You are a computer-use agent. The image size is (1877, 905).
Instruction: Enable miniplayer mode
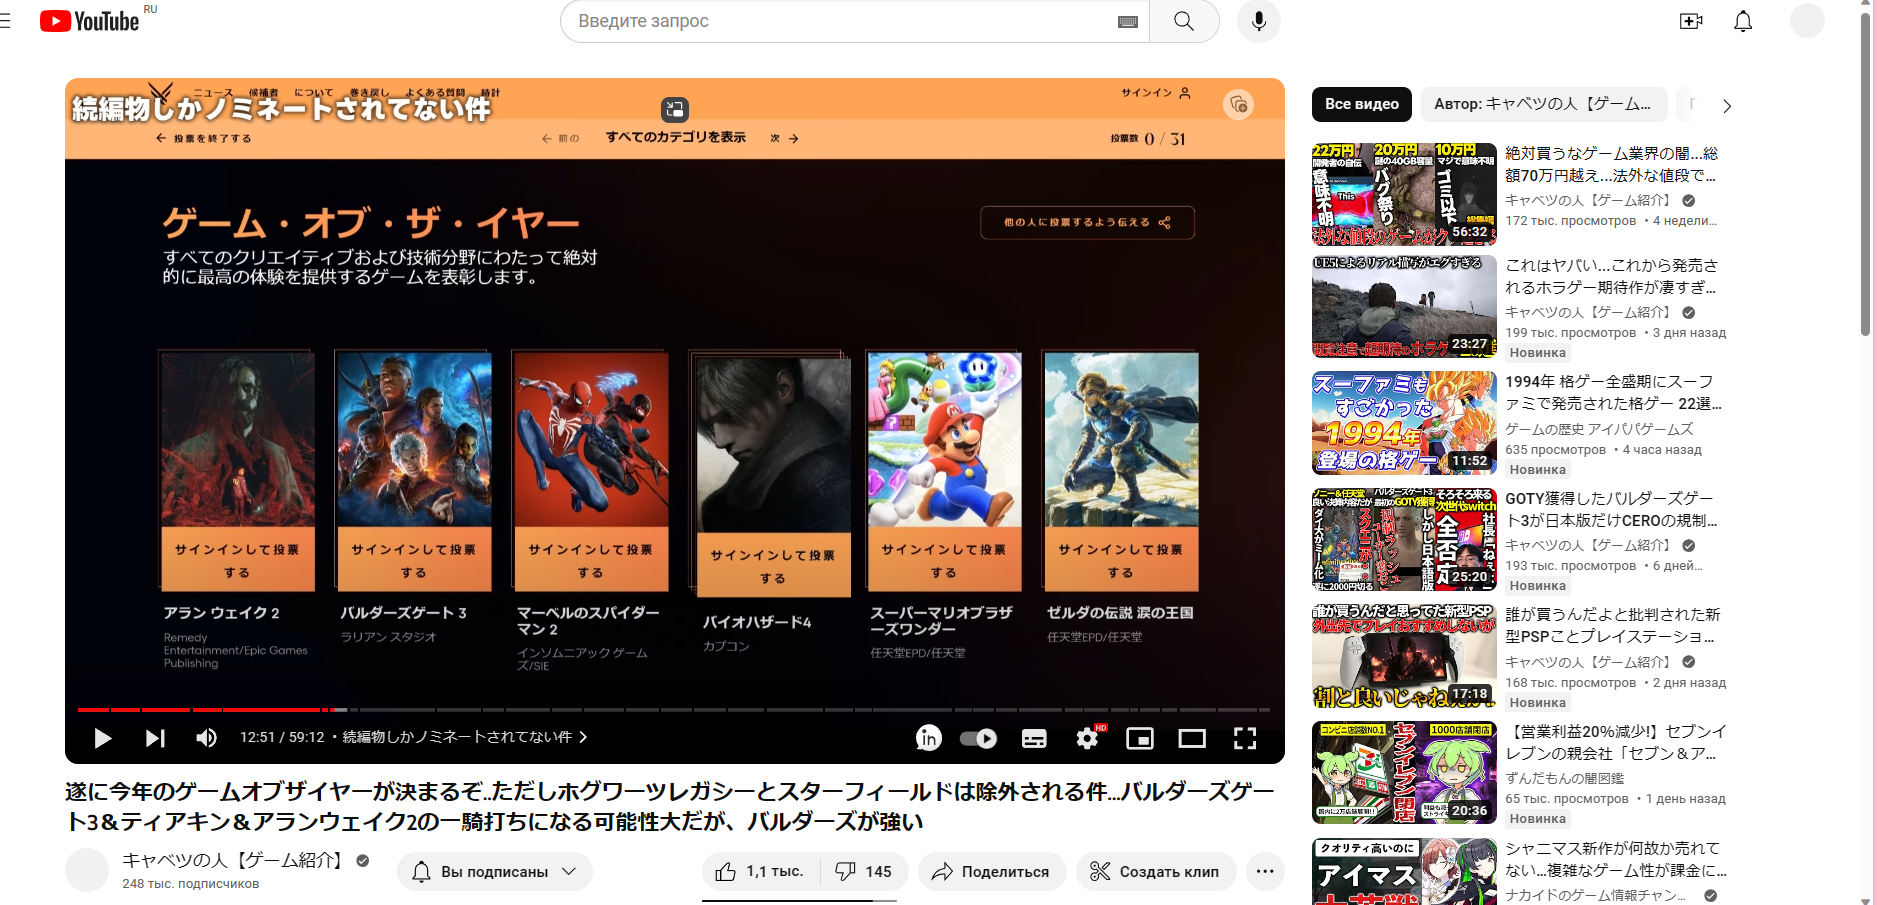[1140, 739]
